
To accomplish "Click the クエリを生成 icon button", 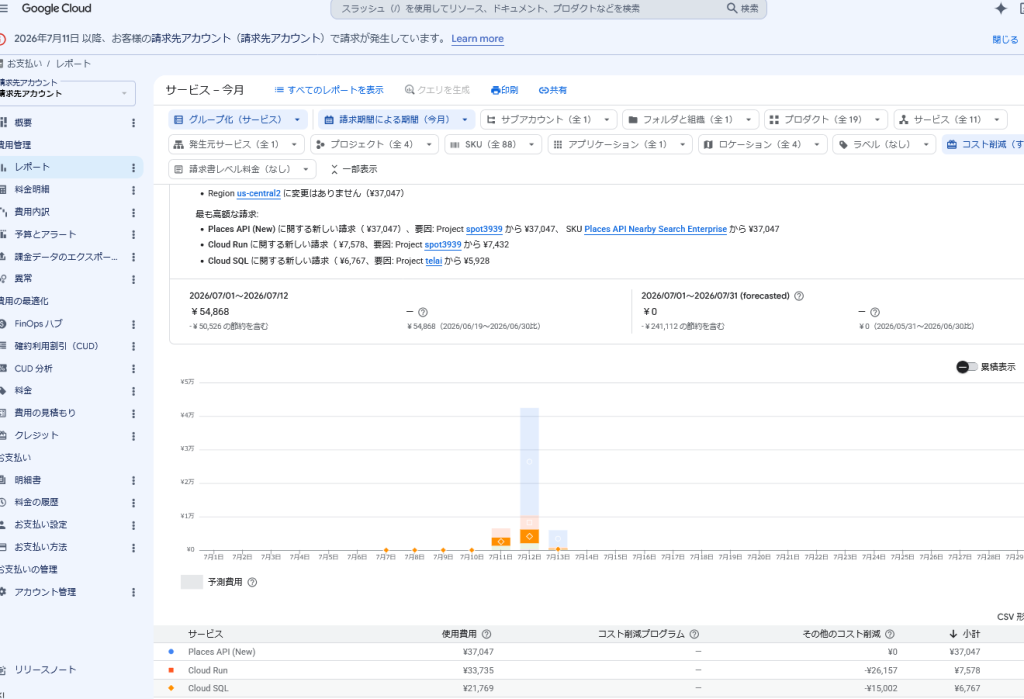I will point(437,90).
